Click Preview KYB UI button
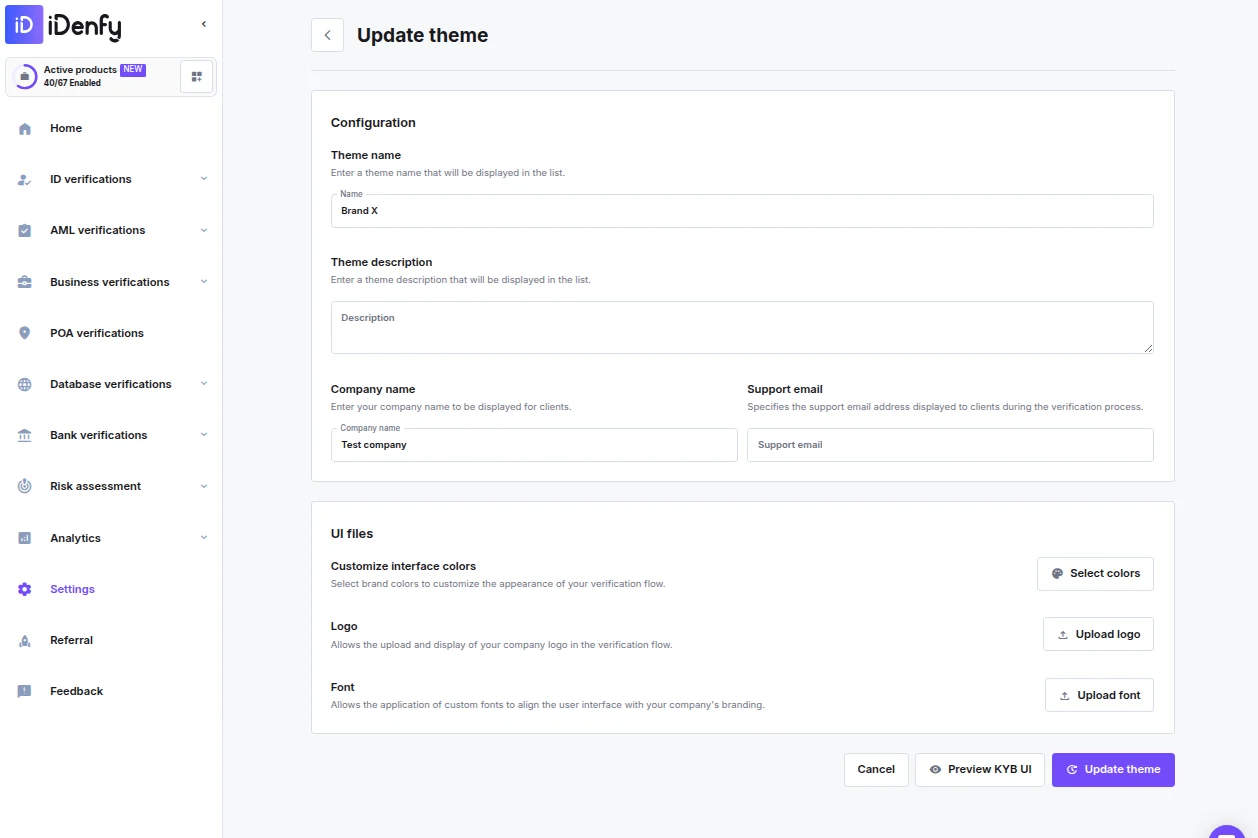 (x=980, y=770)
